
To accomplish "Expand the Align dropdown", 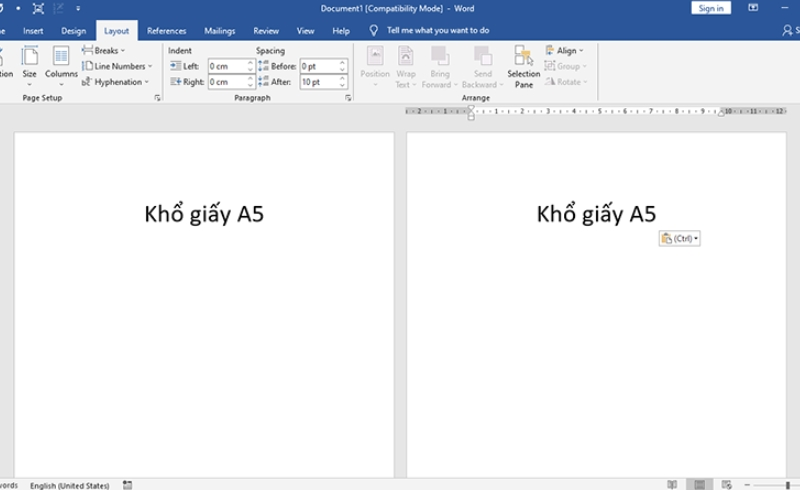I will (x=565, y=50).
